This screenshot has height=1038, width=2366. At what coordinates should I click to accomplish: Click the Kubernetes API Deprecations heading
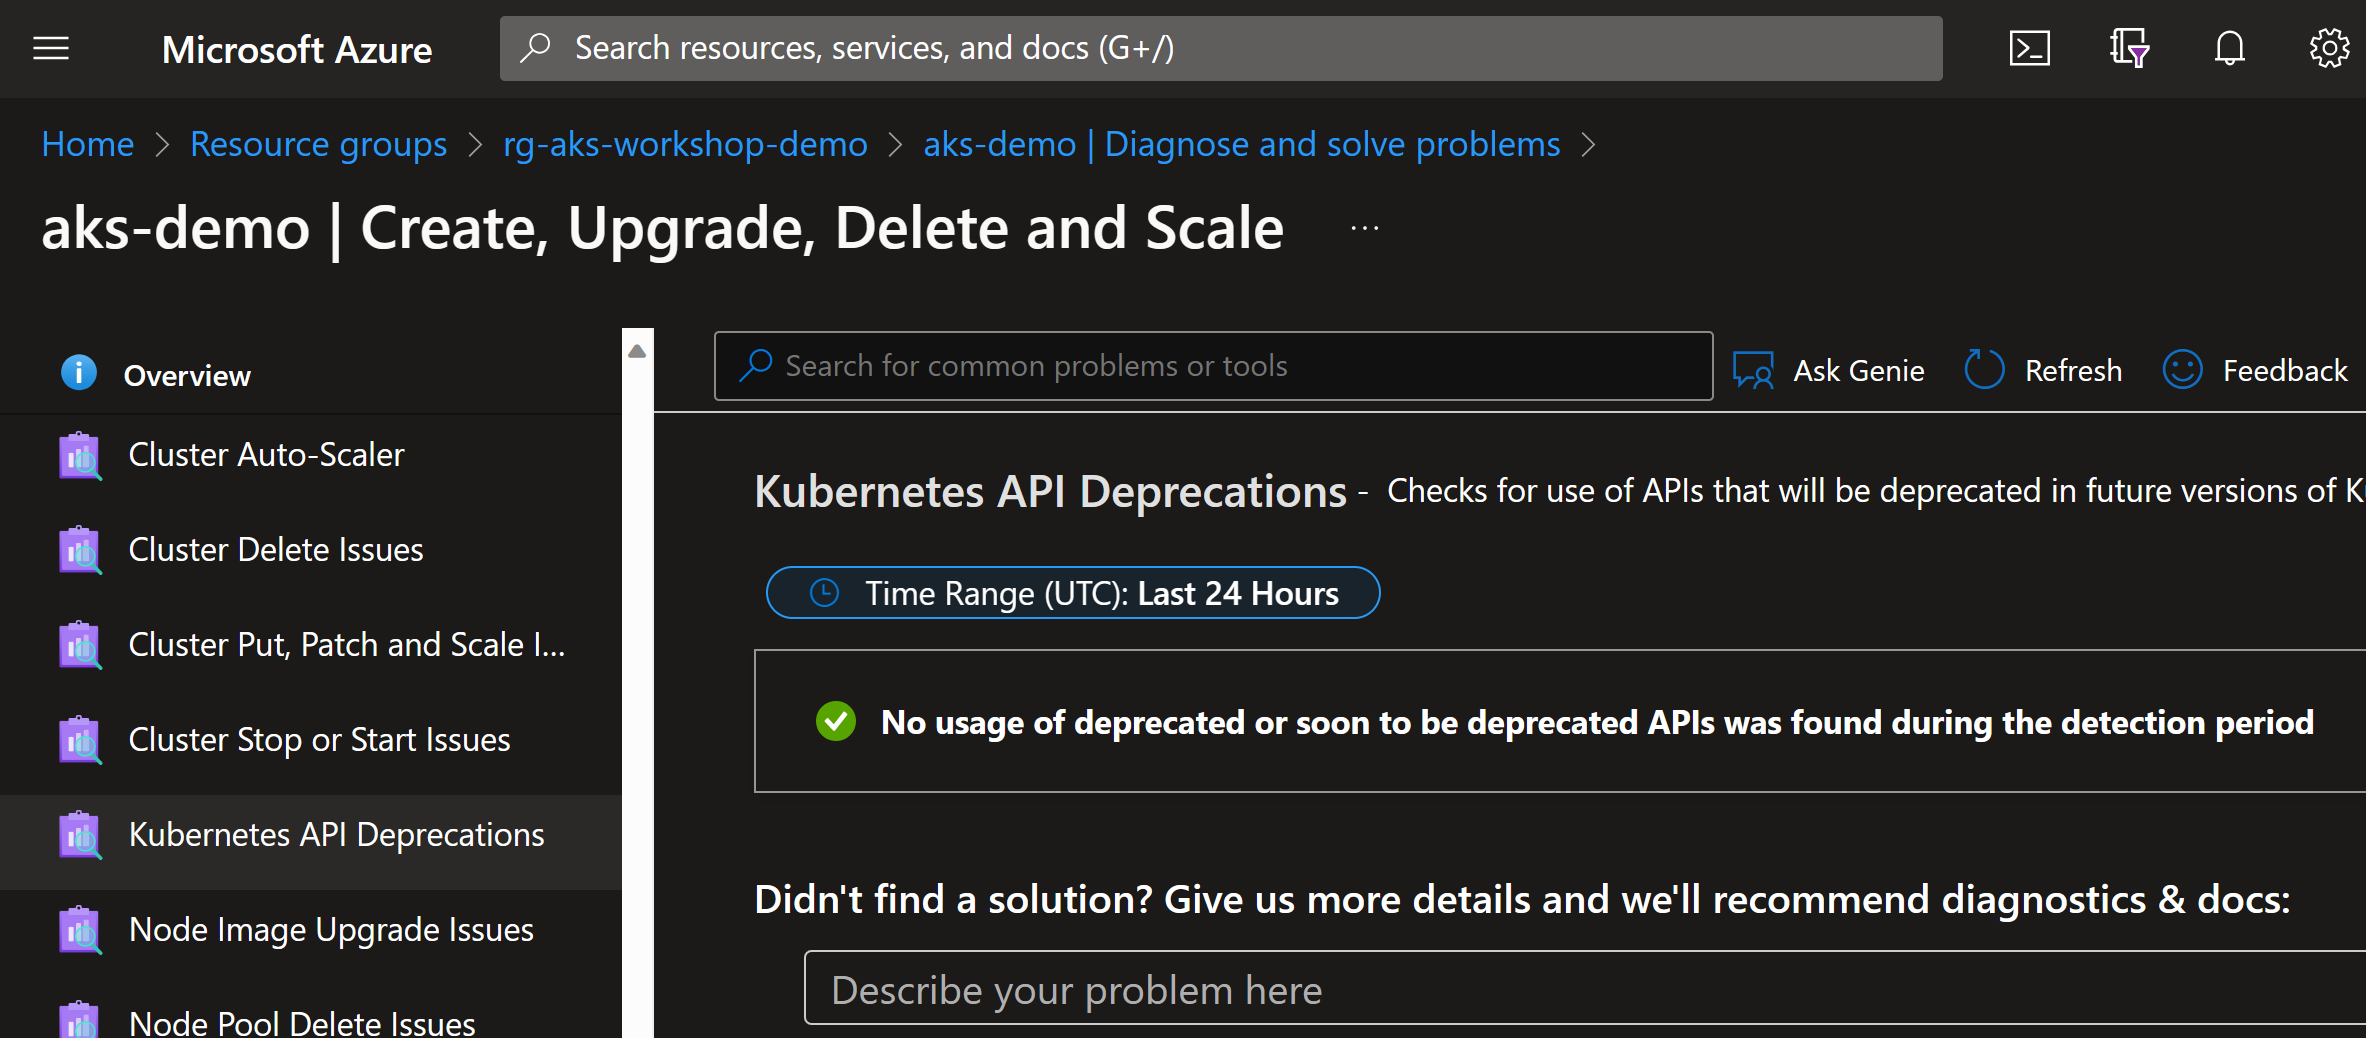point(1050,492)
